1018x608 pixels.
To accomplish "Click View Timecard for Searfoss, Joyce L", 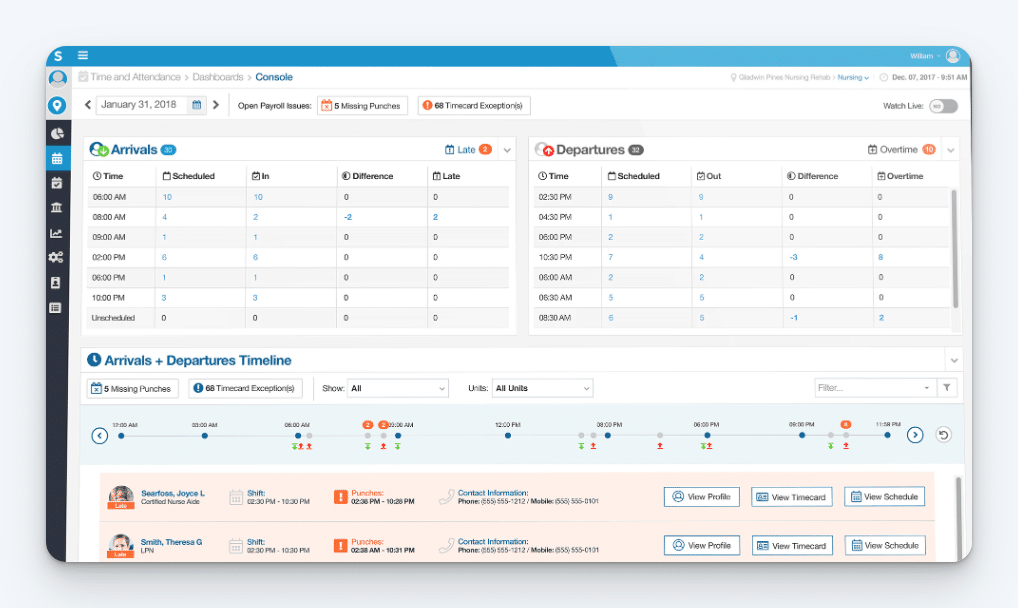I will [791, 497].
